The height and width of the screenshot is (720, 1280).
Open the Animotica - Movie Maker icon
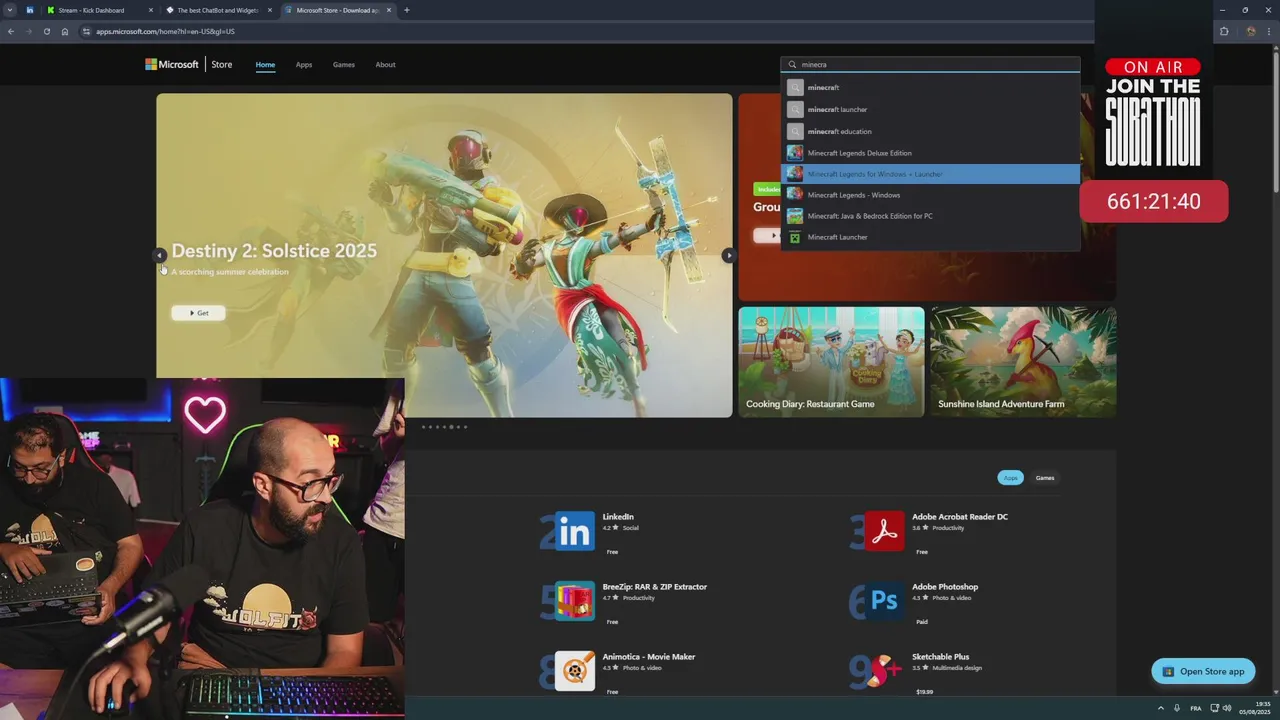575,671
